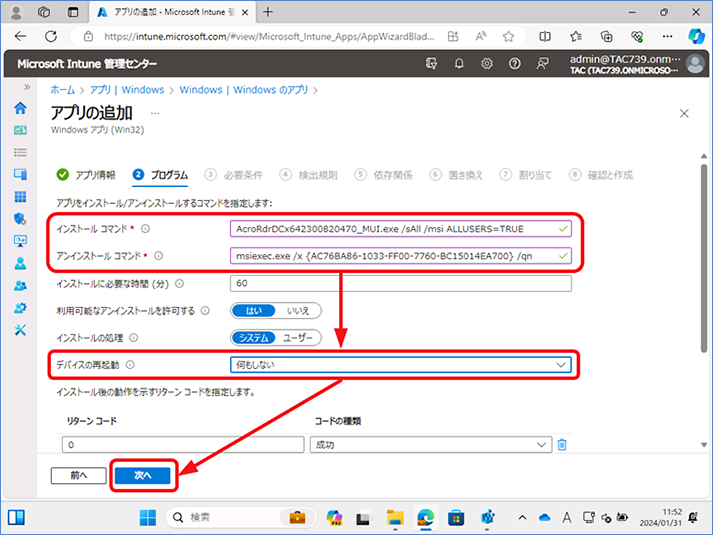Go to アプリ情報 step tab
The width and height of the screenshot is (713, 535).
(x=86, y=175)
